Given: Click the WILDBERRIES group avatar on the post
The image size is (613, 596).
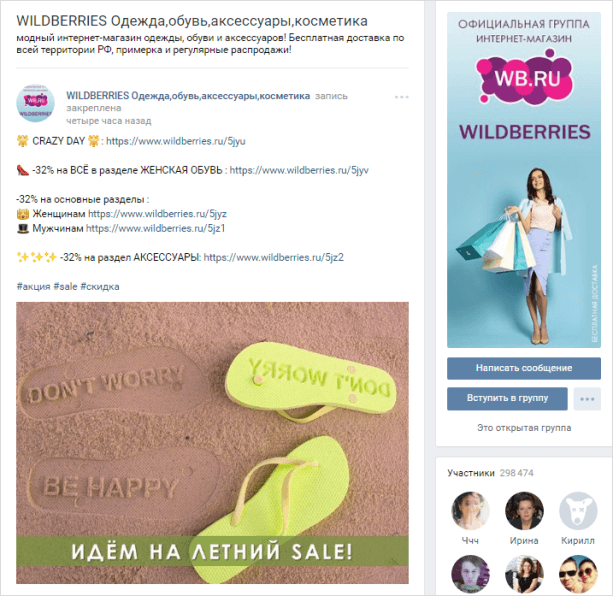Looking at the screenshot, I should (x=35, y=103).
